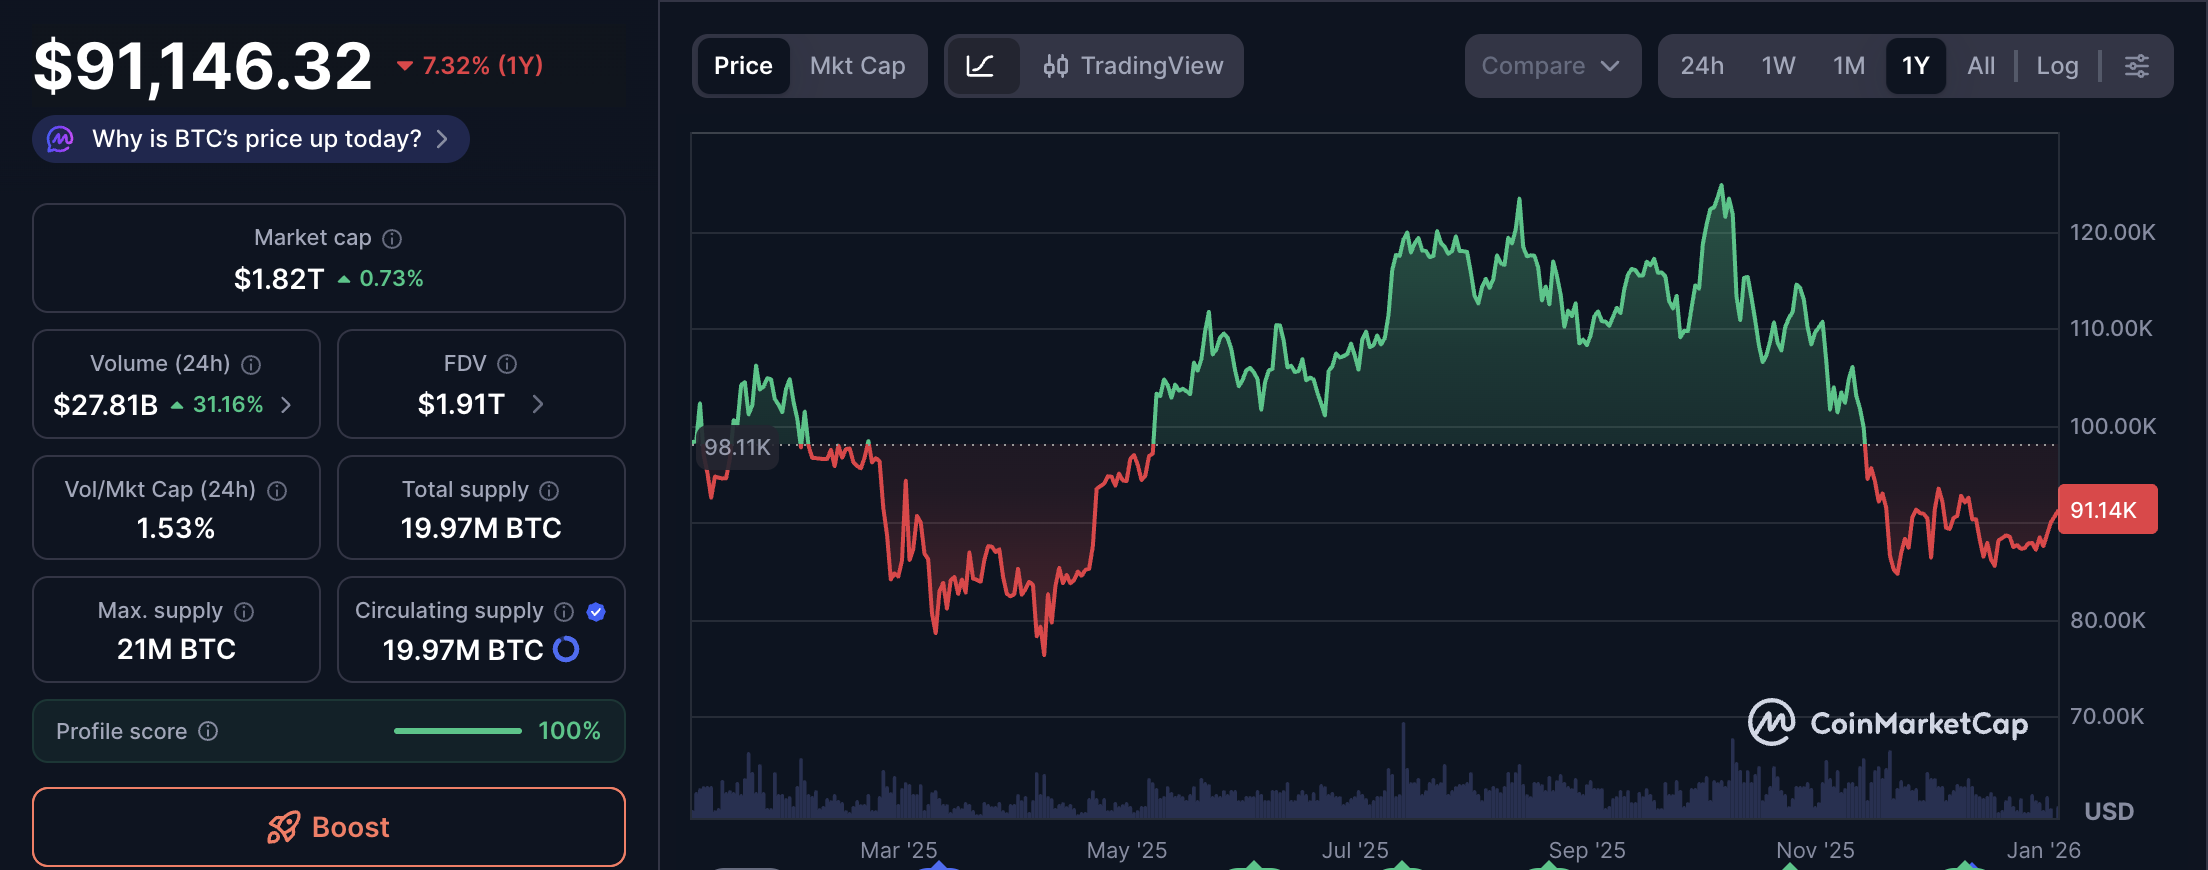Click the Boost button
The width and height of the screenshot is (2208, 870).
coord(328,827)
